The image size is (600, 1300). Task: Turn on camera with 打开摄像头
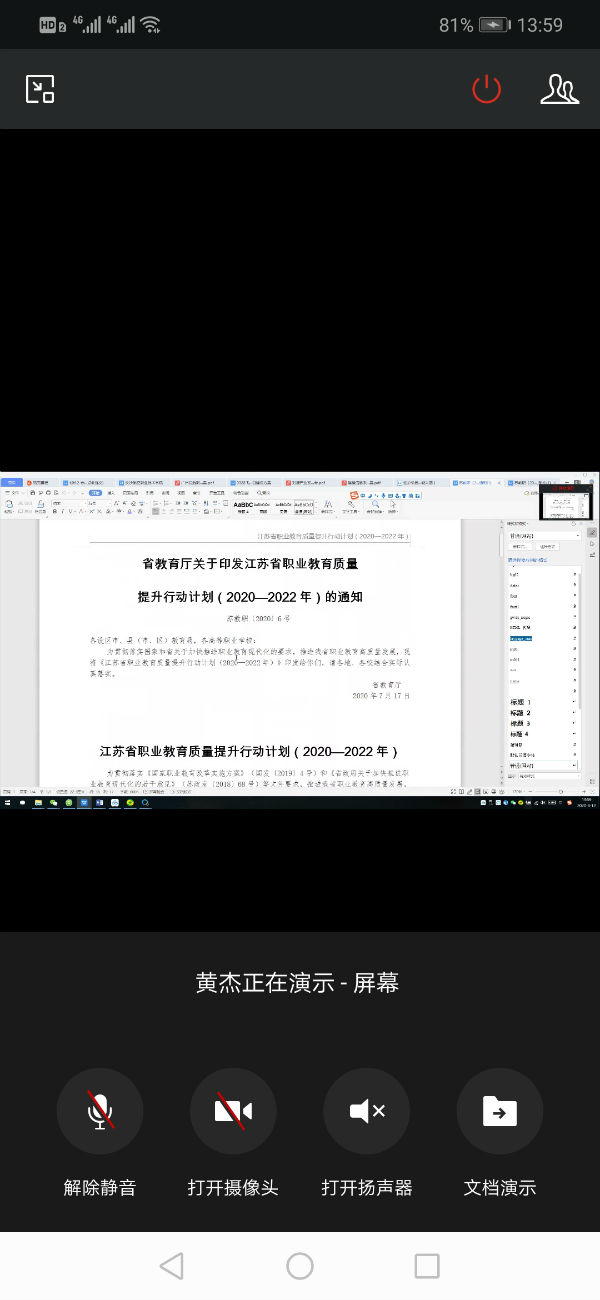point(233,1112)
